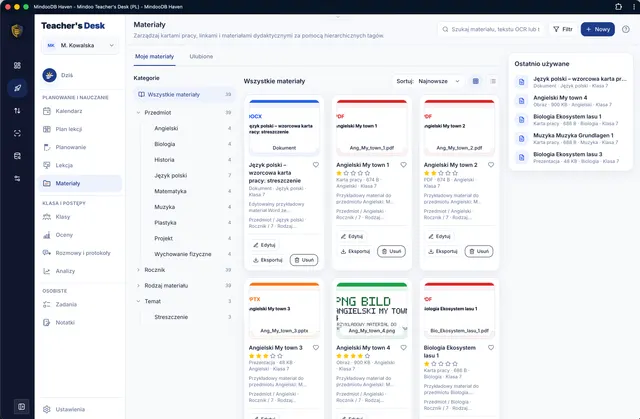
Task: Open recent Biologia Ekosystem lasu 3
Action: [571, 157]
